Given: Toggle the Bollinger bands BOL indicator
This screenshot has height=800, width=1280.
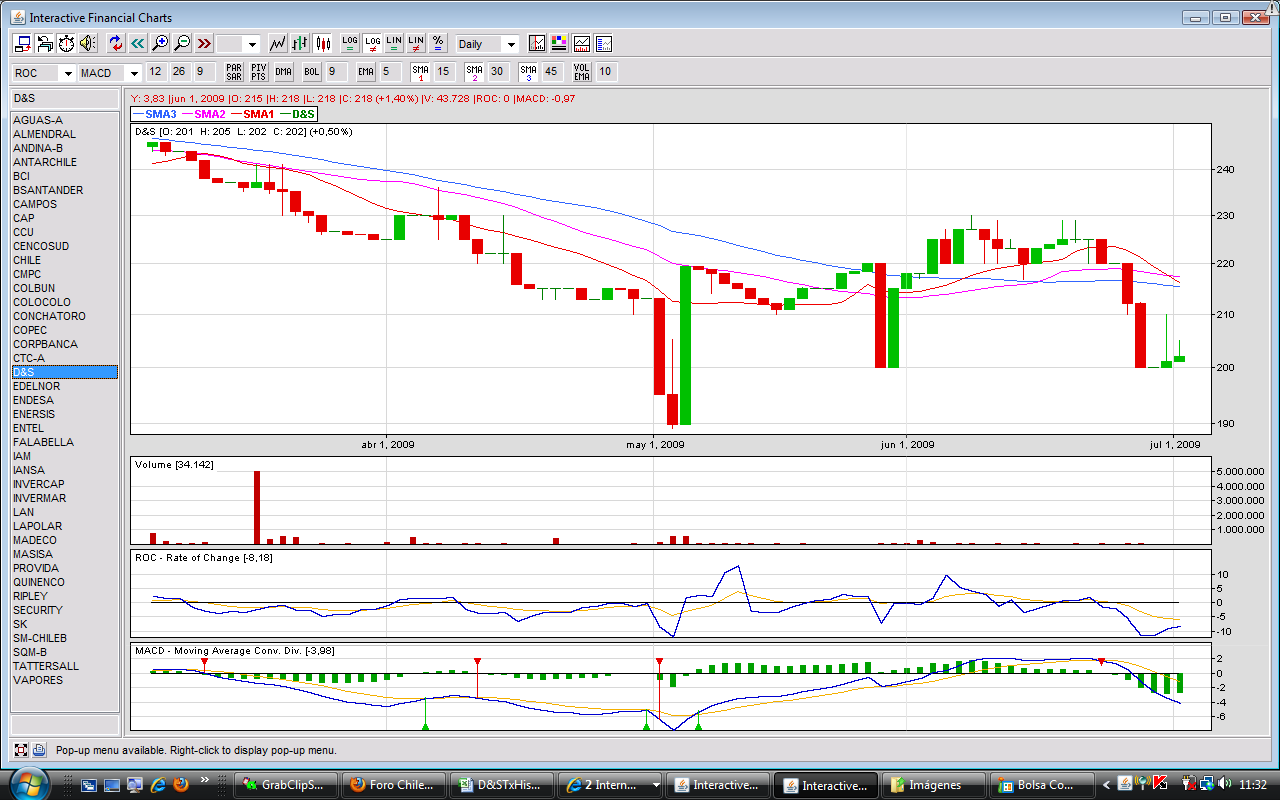Looking at the screenshot, I should [x=312, y=72].
